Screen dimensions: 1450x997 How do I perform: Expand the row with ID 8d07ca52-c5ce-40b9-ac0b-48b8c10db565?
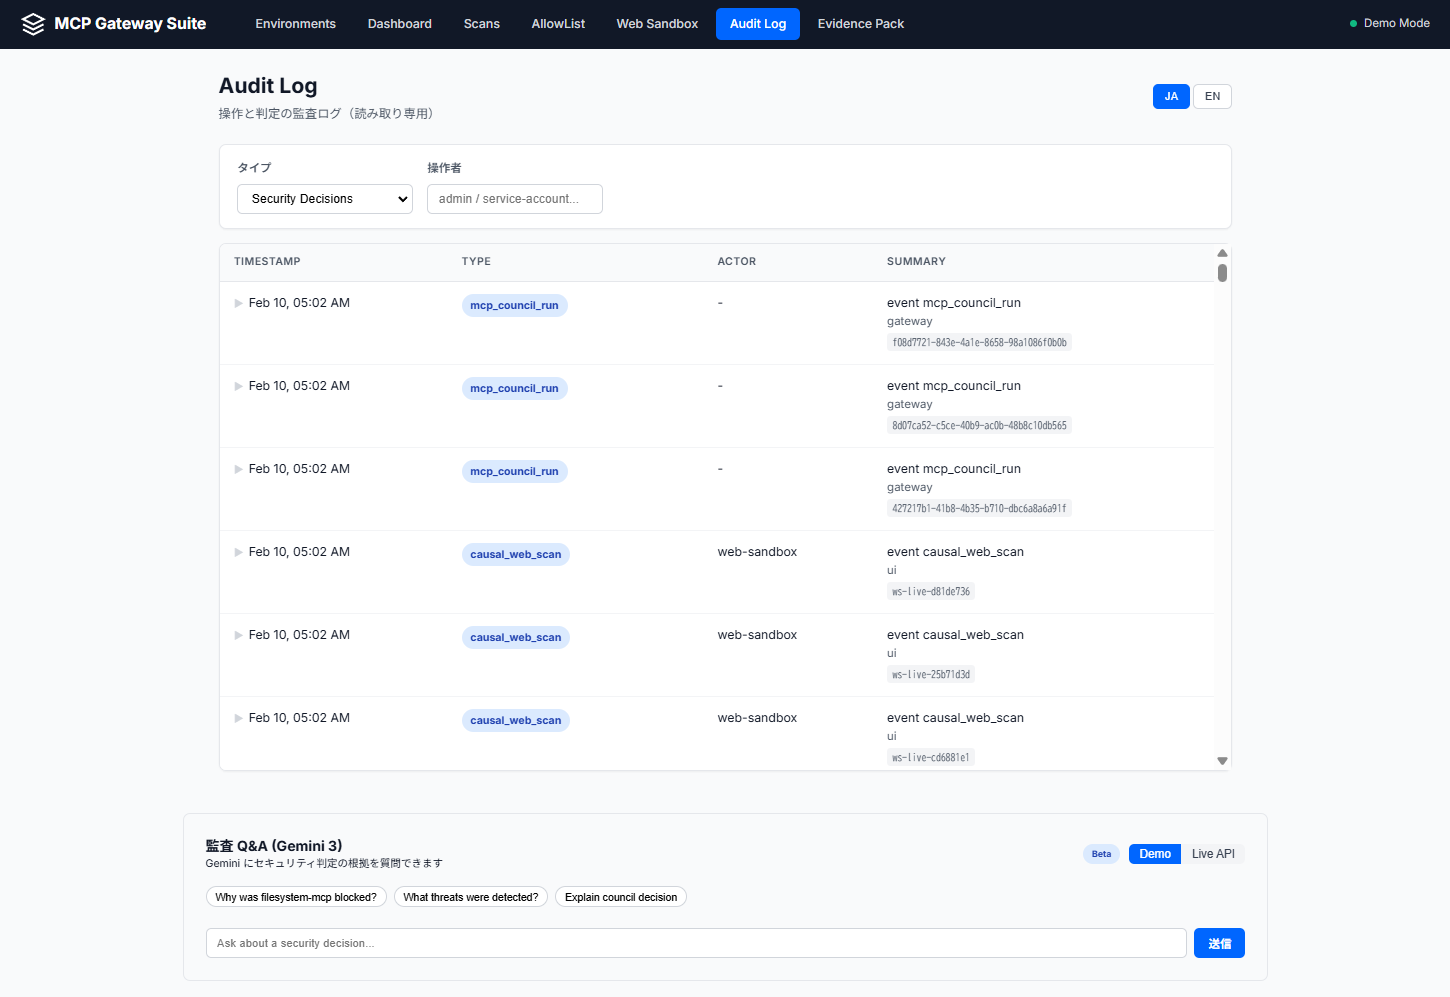tap(238, 386)
